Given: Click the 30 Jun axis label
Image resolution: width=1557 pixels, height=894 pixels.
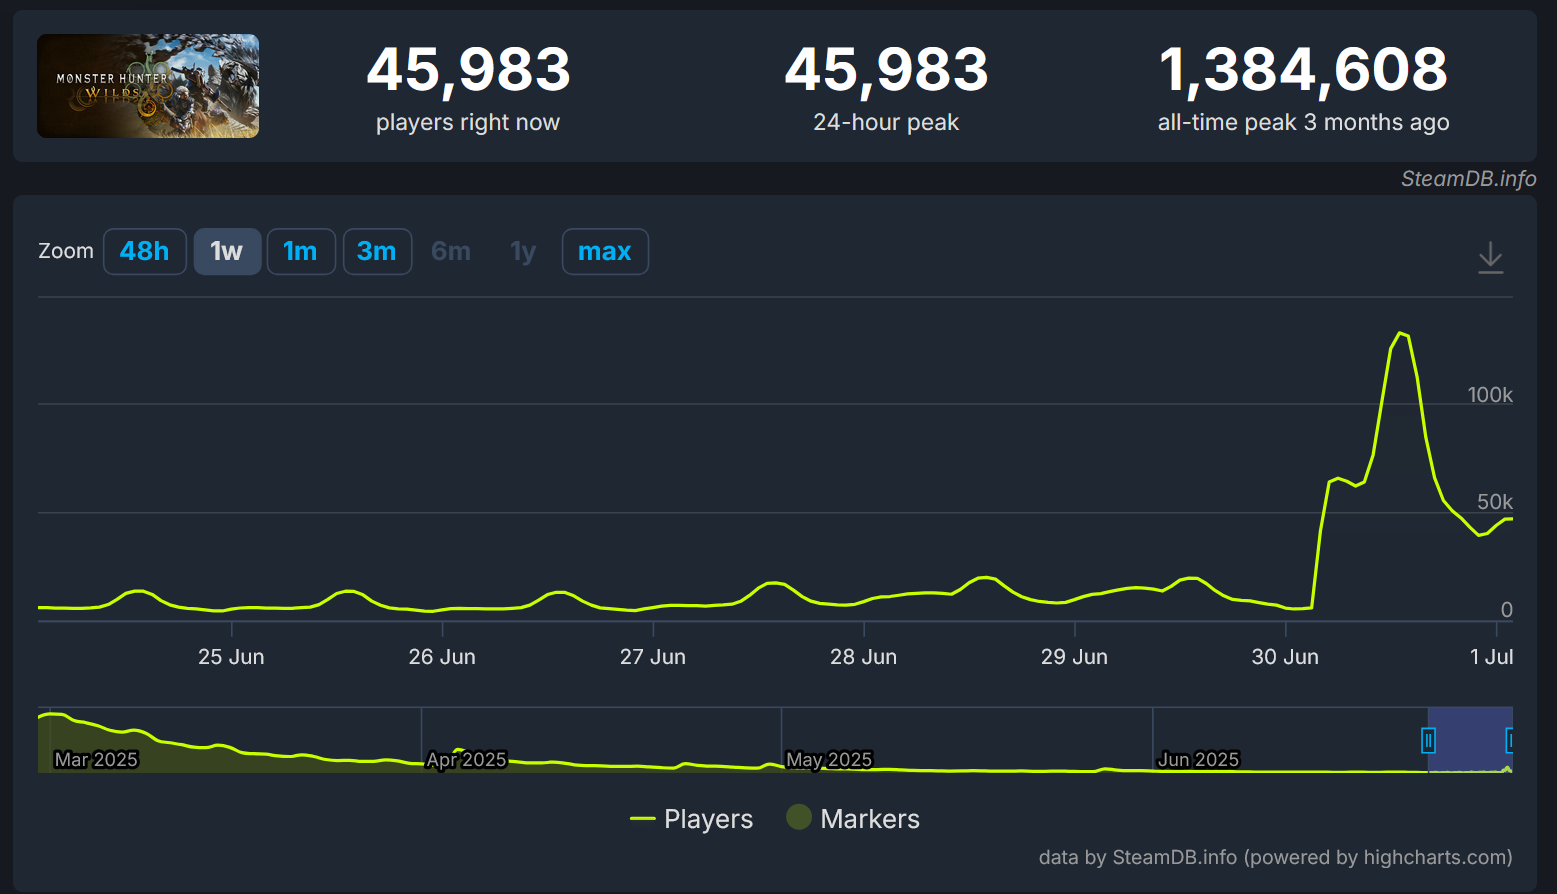Looking at the screenshot, I should tap(1285, 657).
